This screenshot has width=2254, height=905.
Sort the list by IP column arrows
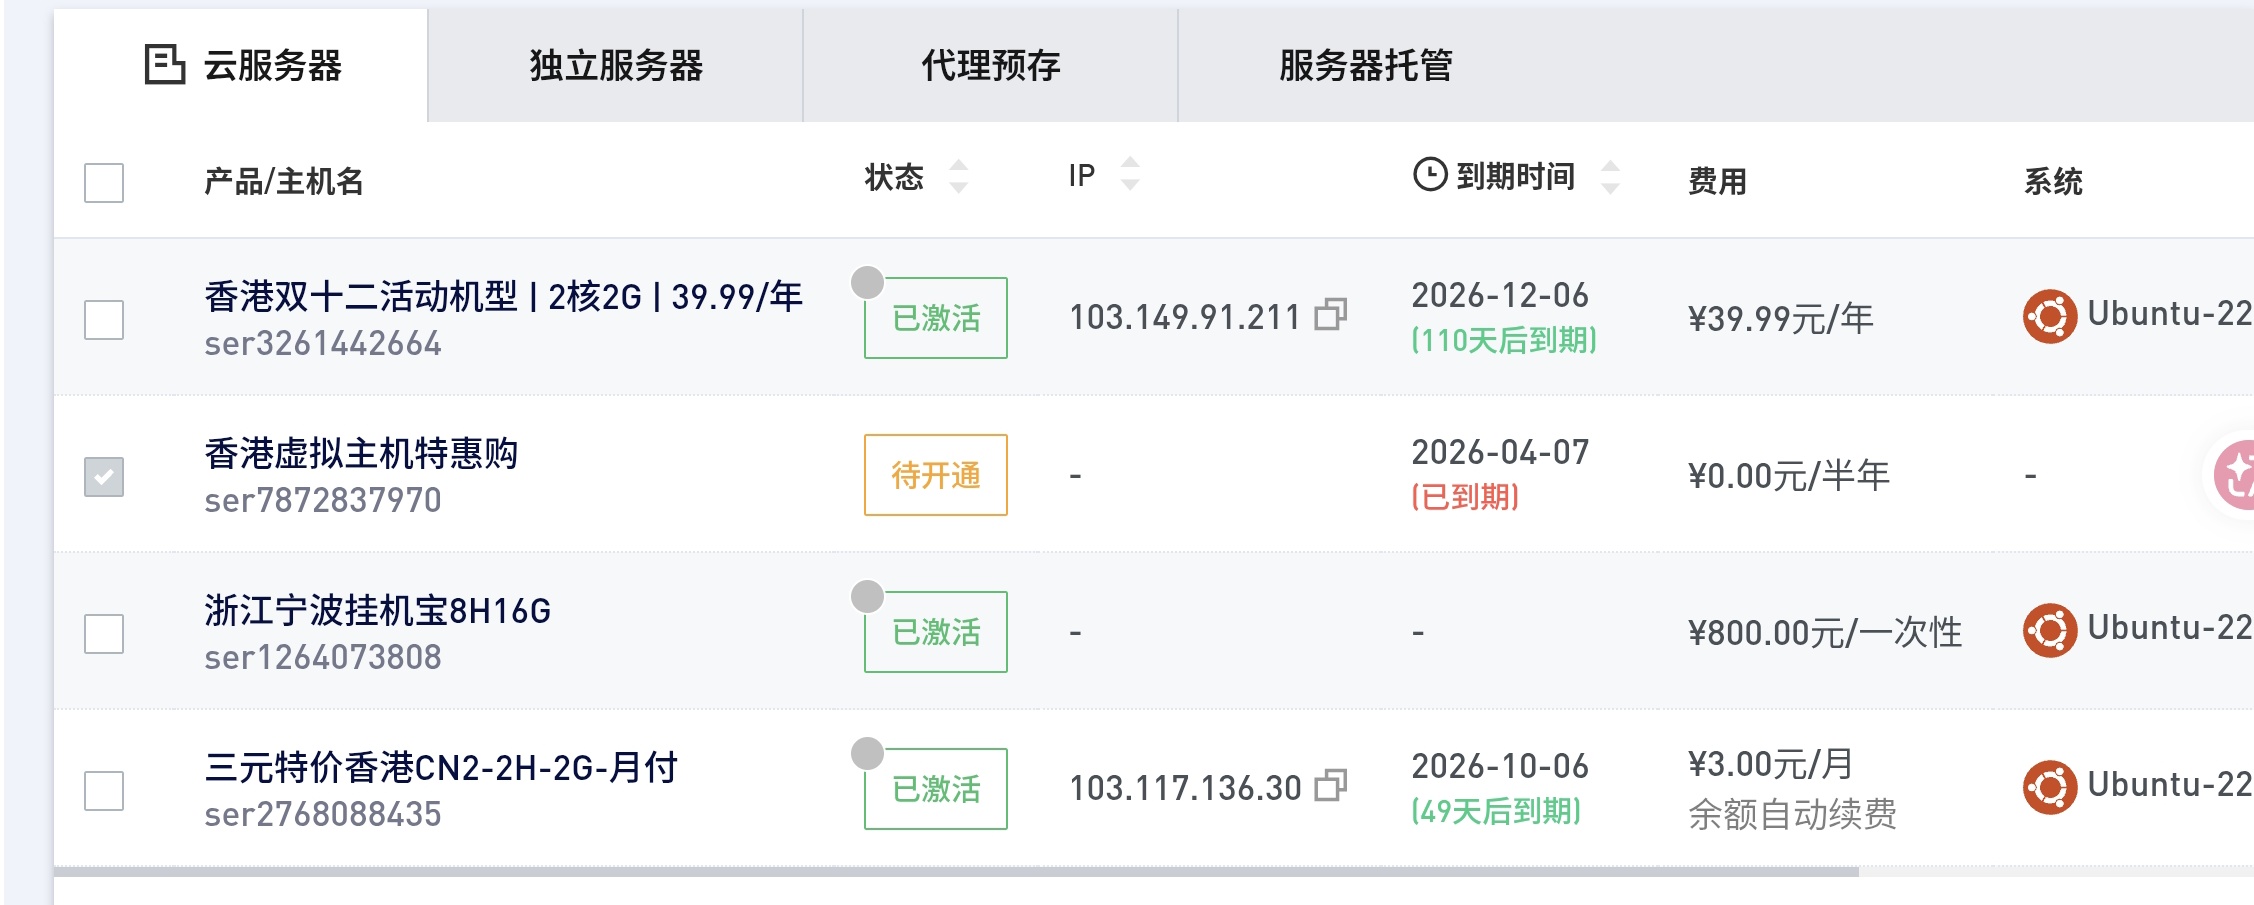tap(1130, 174)
